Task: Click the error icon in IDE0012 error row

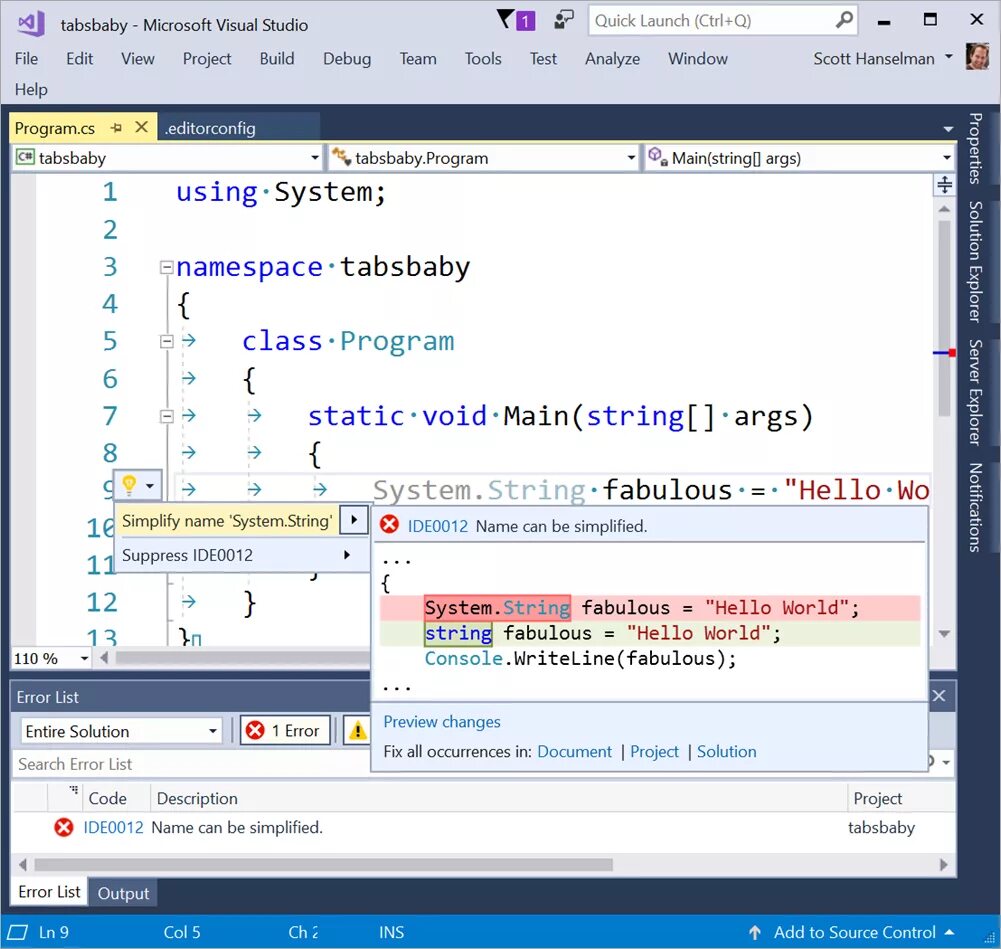Action: coord(63,827)
